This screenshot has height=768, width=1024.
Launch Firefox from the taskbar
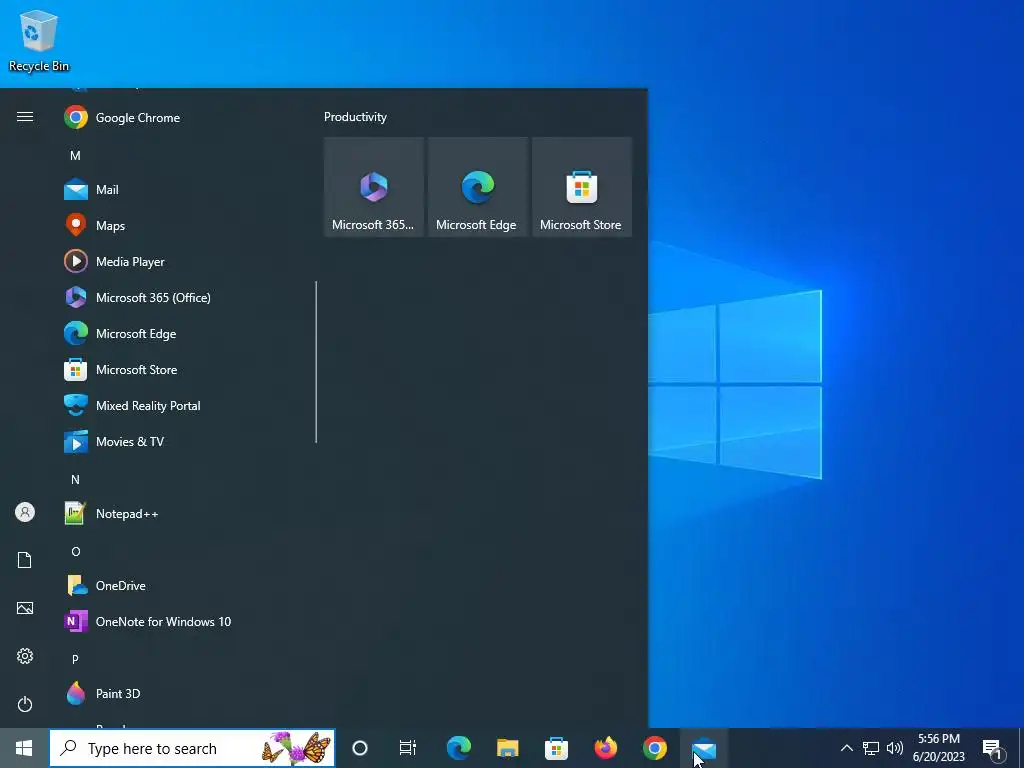click(605, 748)
